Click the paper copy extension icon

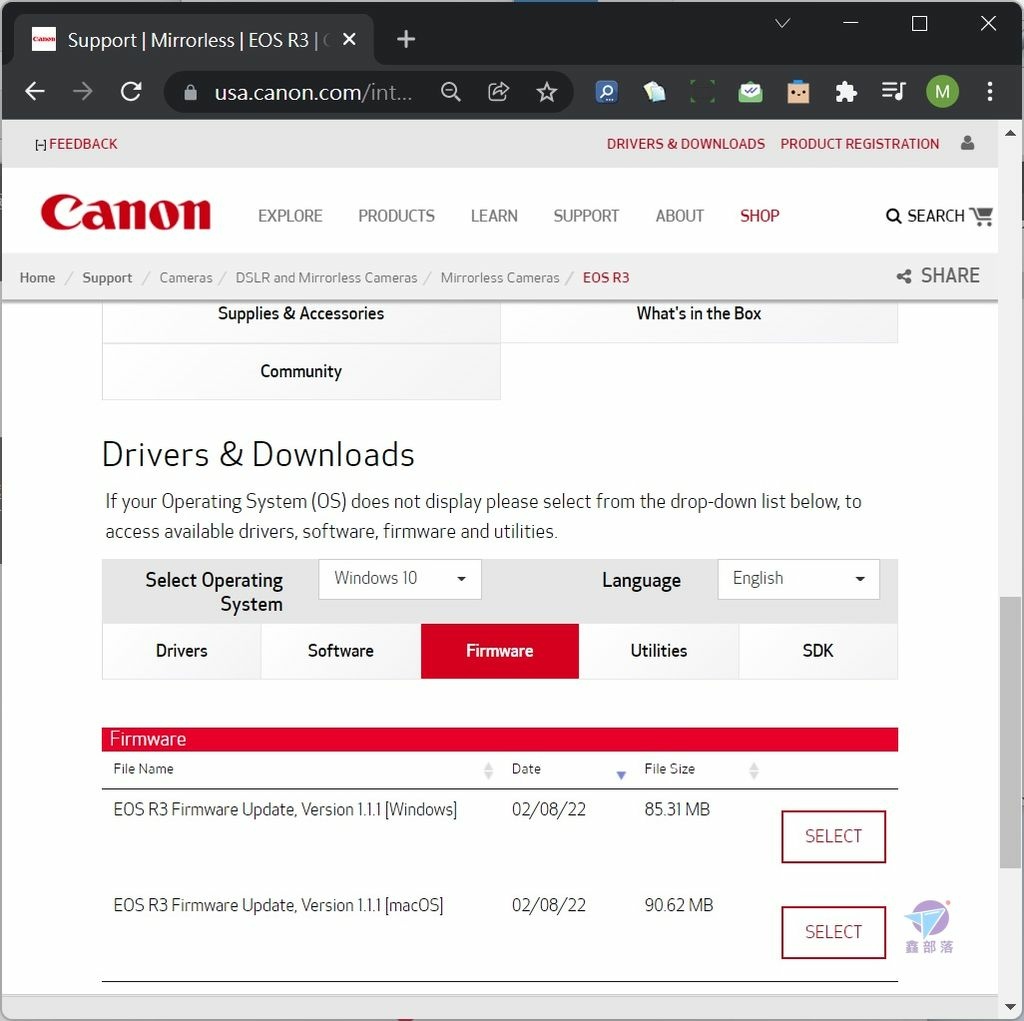pos(654,92)
